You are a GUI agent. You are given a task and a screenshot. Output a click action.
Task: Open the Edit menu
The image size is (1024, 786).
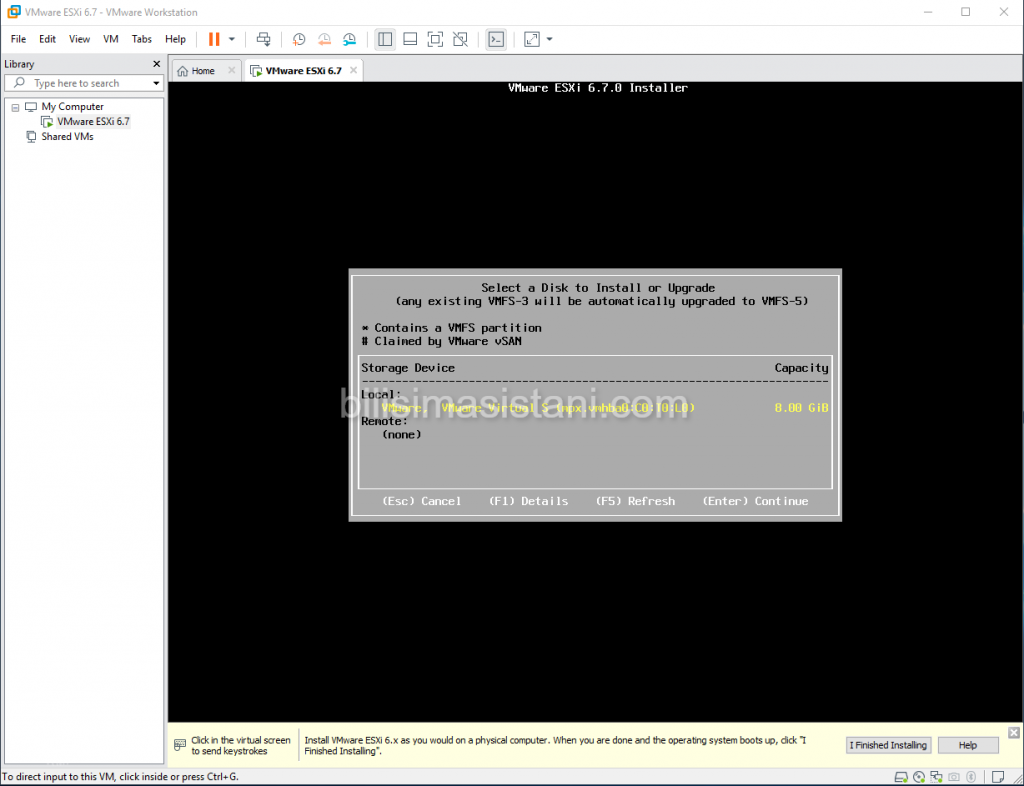point(47,39)
